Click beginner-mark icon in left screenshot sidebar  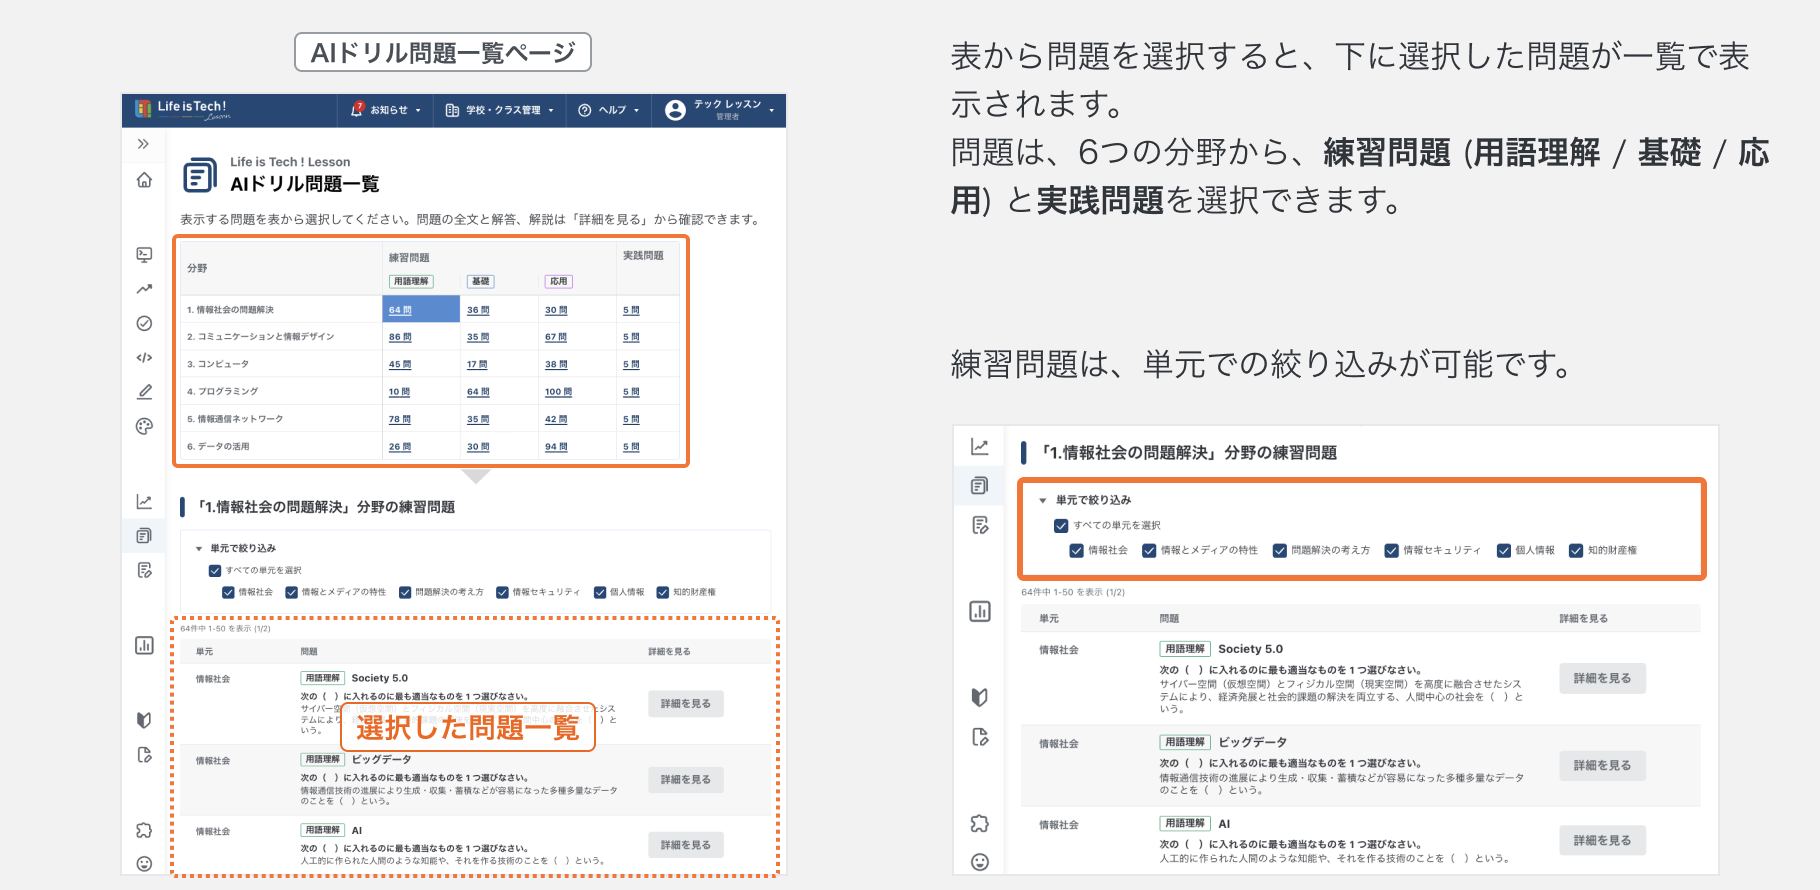click(144, 720)
